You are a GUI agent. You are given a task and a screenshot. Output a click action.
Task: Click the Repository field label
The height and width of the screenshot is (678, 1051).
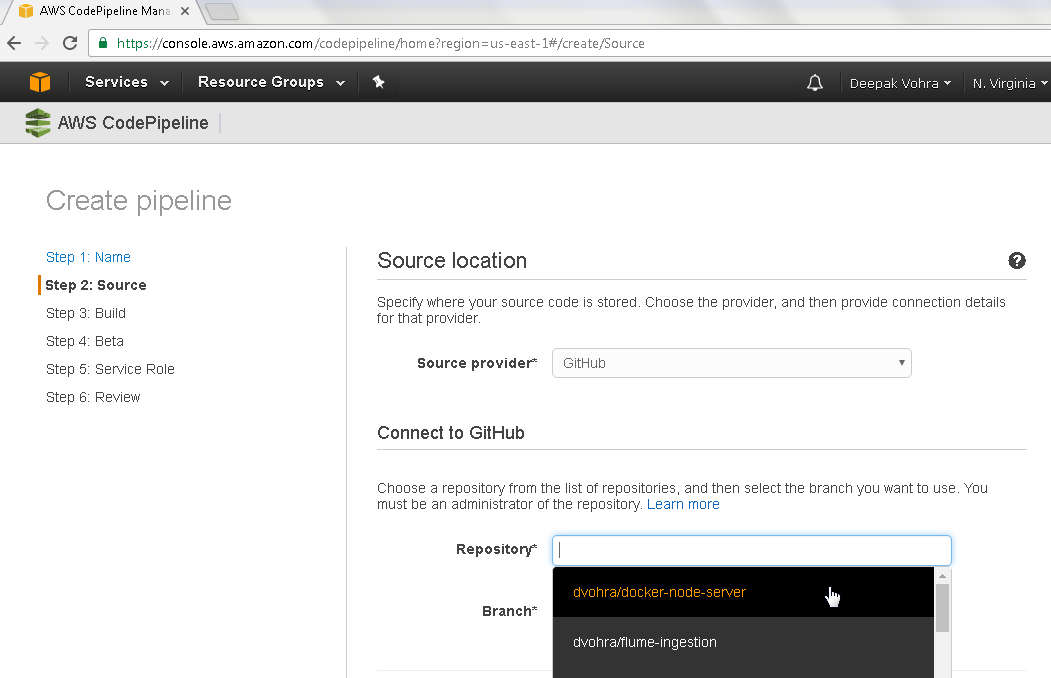pos(496,549)
